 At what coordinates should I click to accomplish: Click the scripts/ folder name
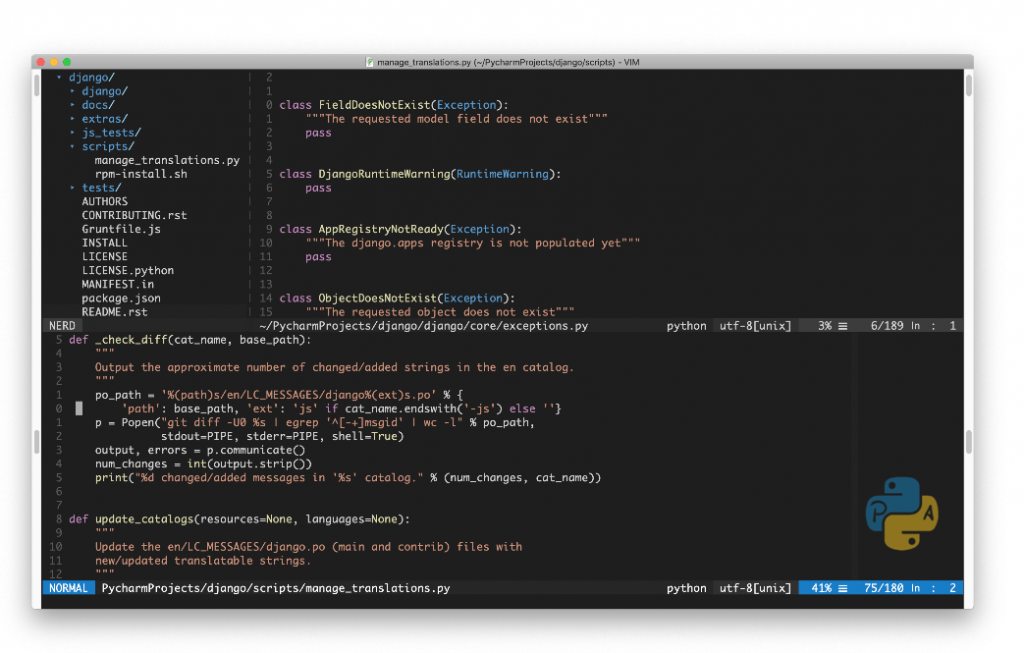coord(108,146)
